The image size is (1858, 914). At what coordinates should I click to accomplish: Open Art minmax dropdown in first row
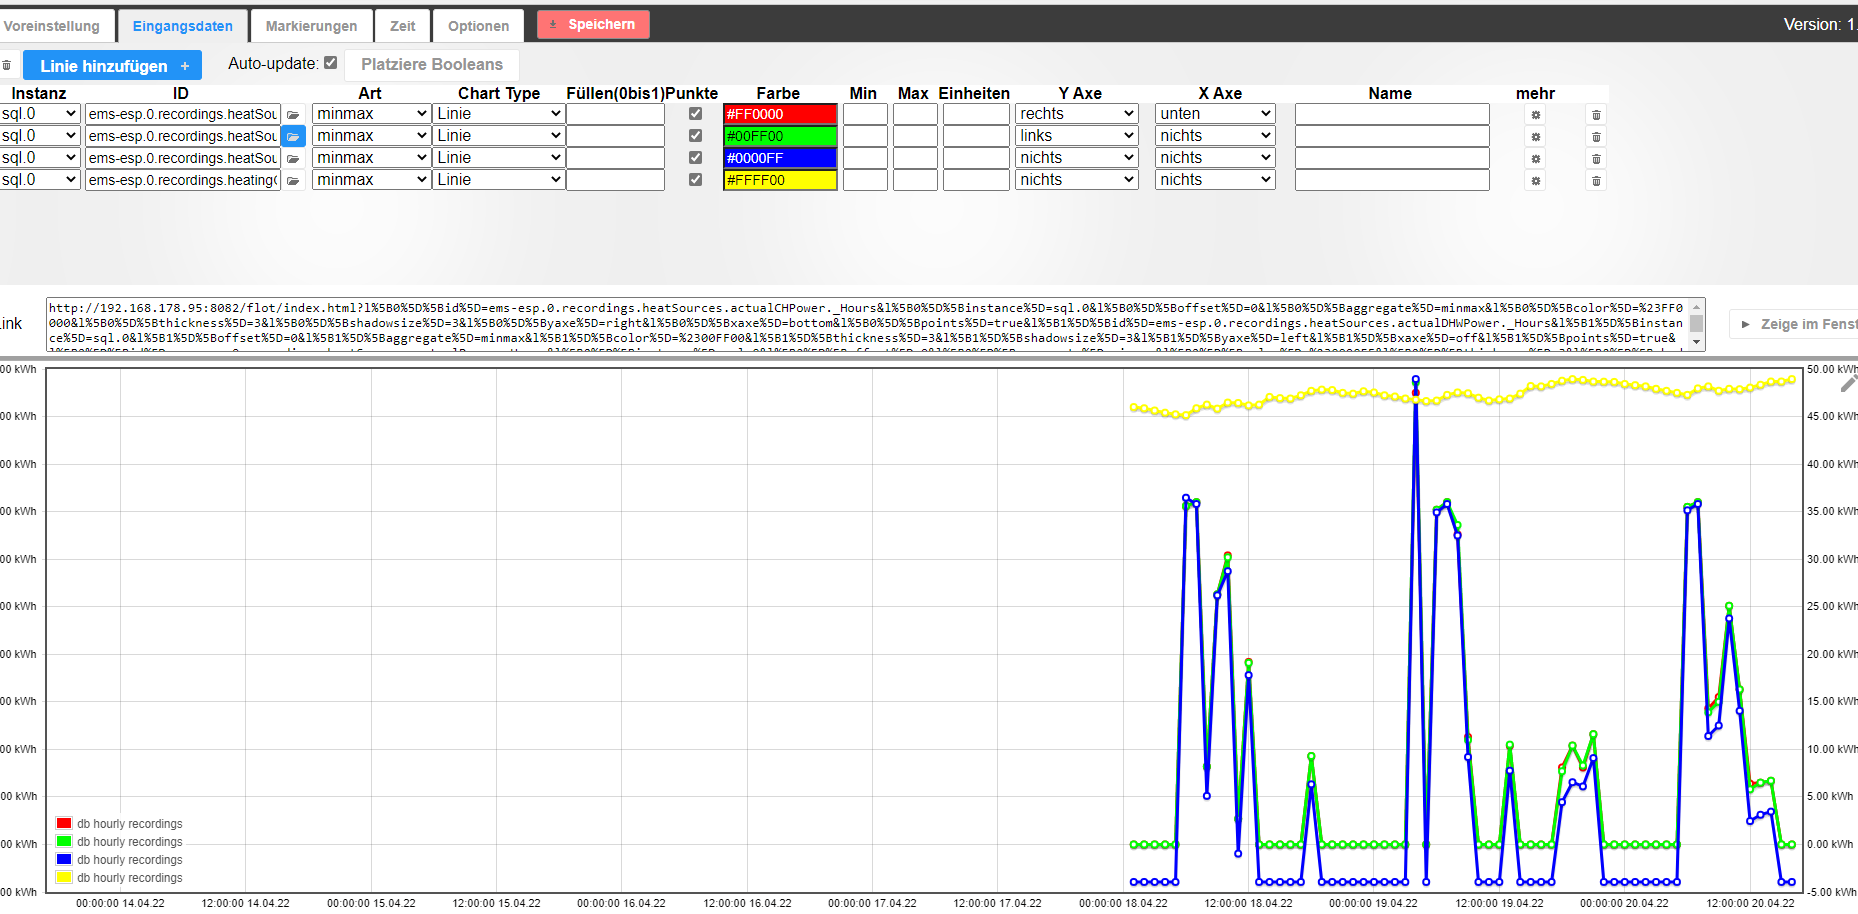(371, 114)
